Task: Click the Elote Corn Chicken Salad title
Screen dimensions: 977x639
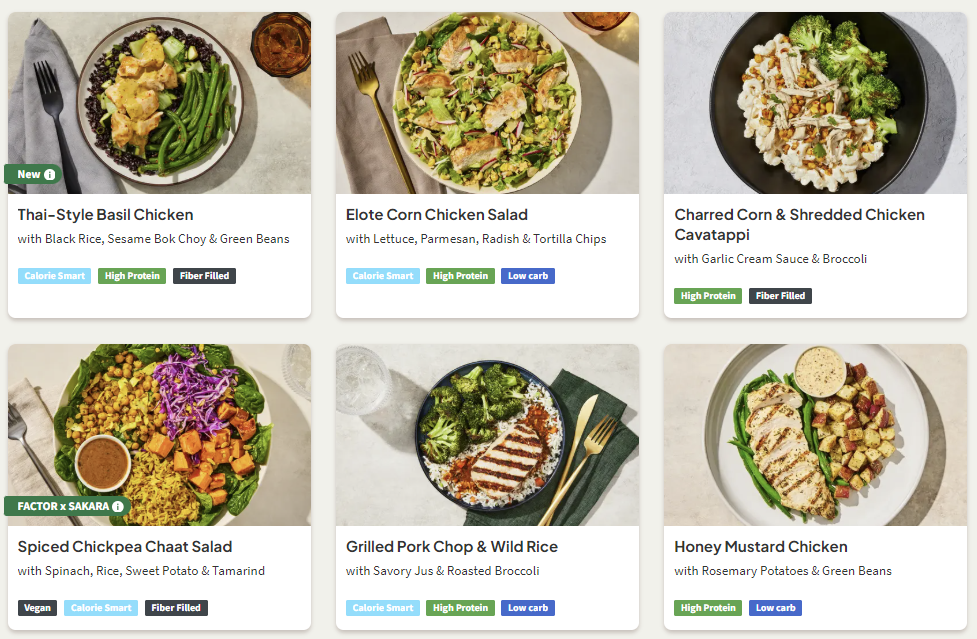Action: pos(437,214)
